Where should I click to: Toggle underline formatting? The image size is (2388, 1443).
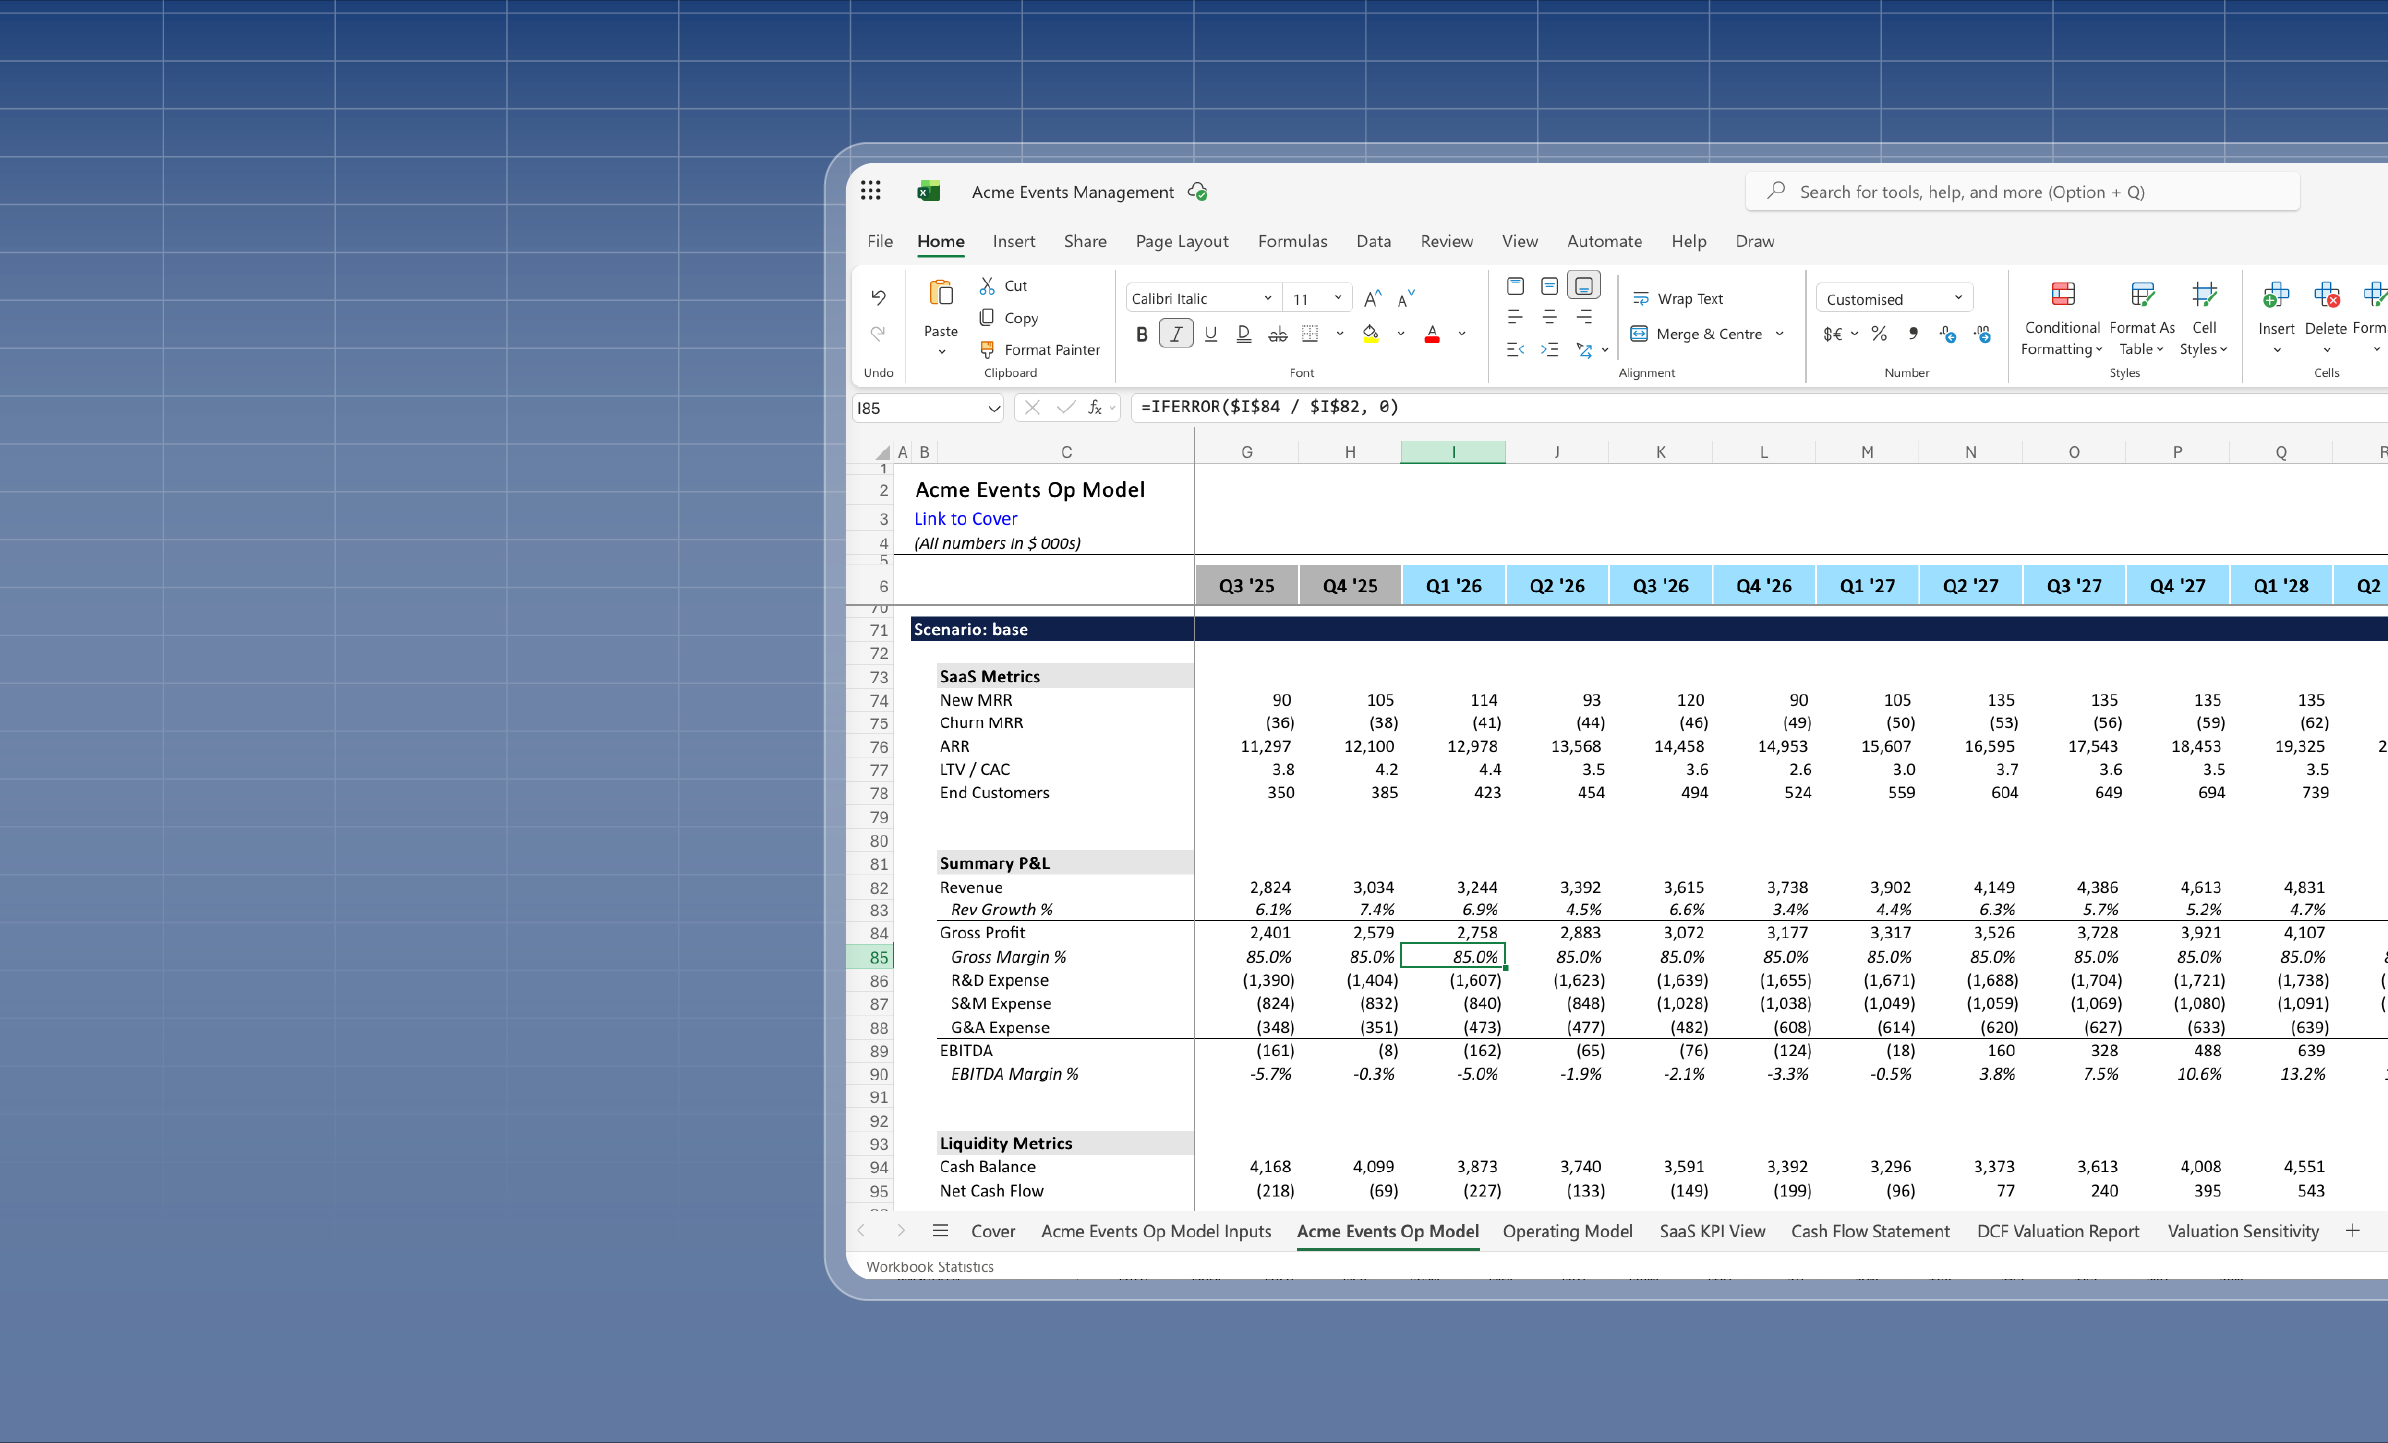1210,334
